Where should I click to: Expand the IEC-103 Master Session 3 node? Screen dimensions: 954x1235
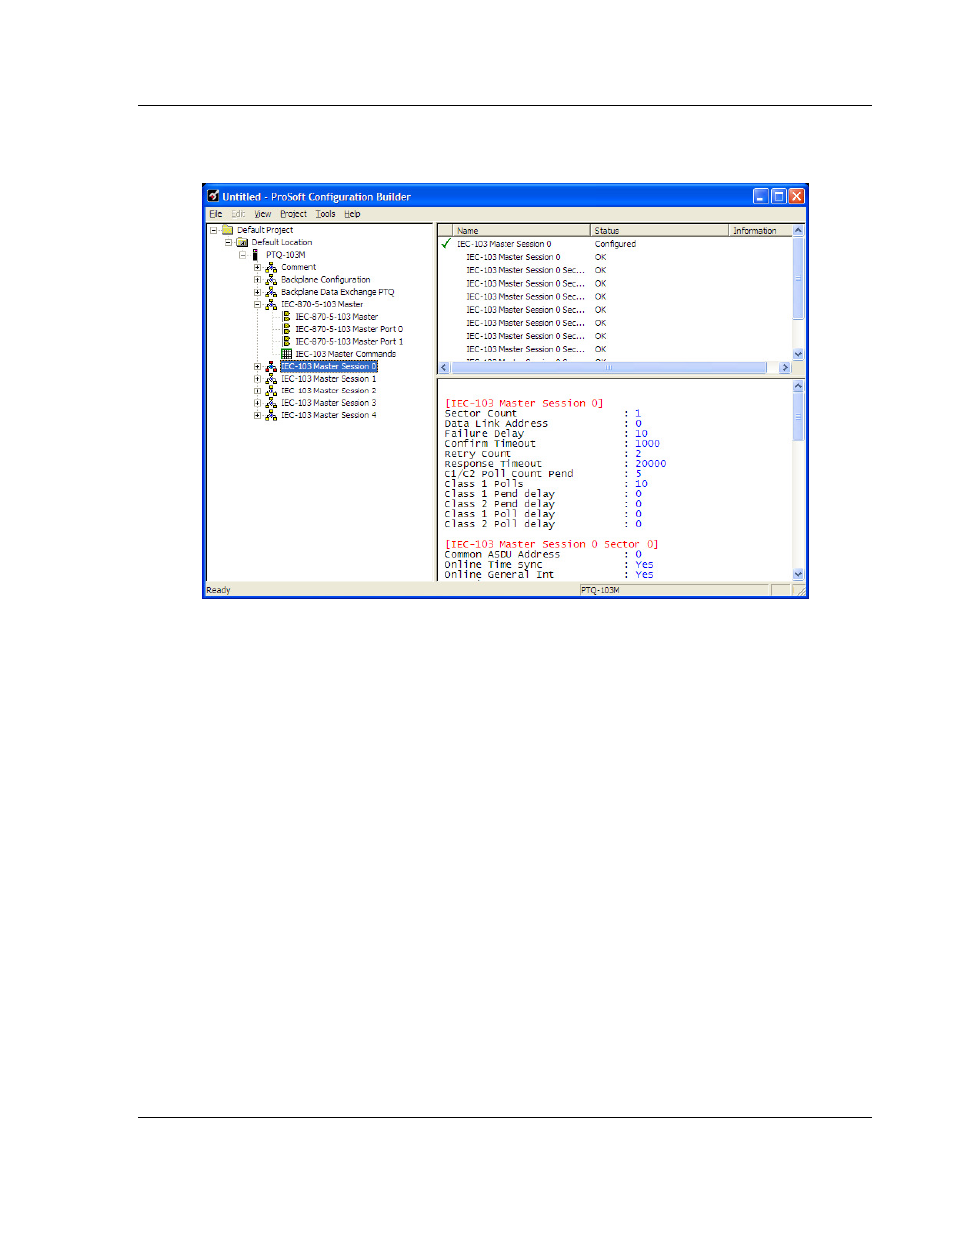pyautogui.click(x=257, y=403)
